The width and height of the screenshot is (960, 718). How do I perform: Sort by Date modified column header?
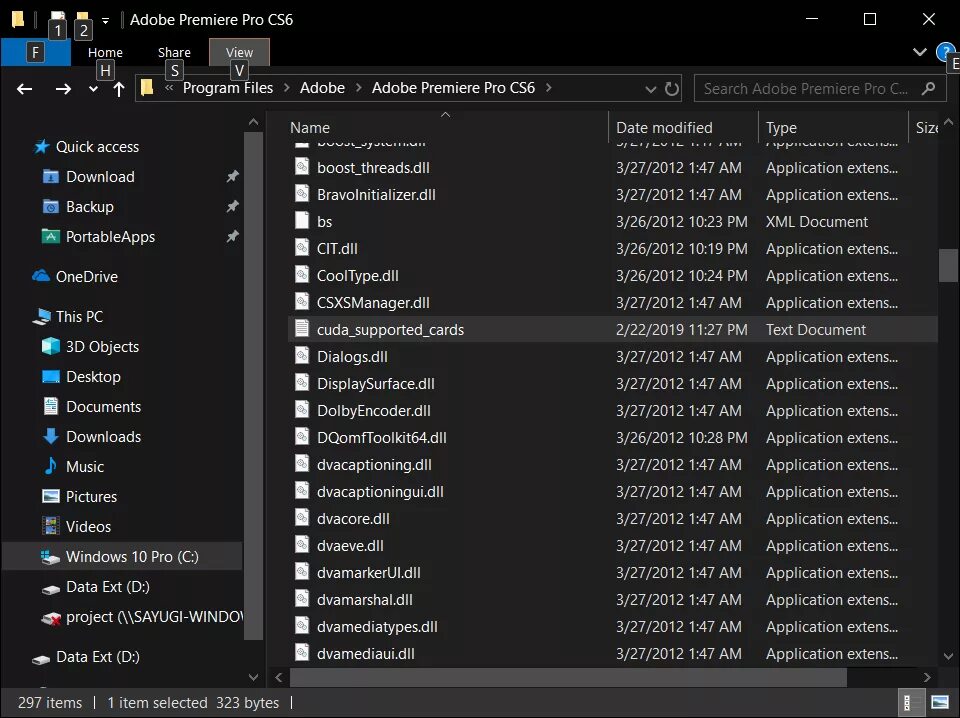(x=664, y=127)
